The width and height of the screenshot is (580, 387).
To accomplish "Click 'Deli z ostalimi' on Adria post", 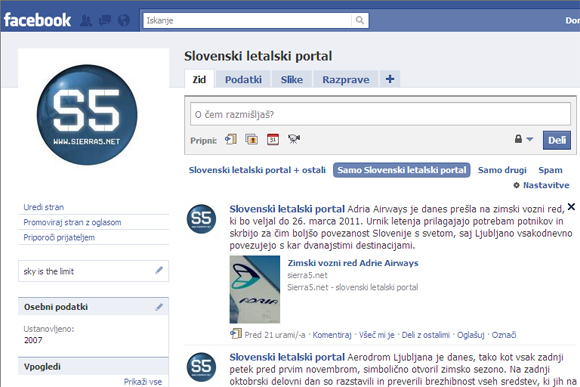I will [x=425, y=335].
